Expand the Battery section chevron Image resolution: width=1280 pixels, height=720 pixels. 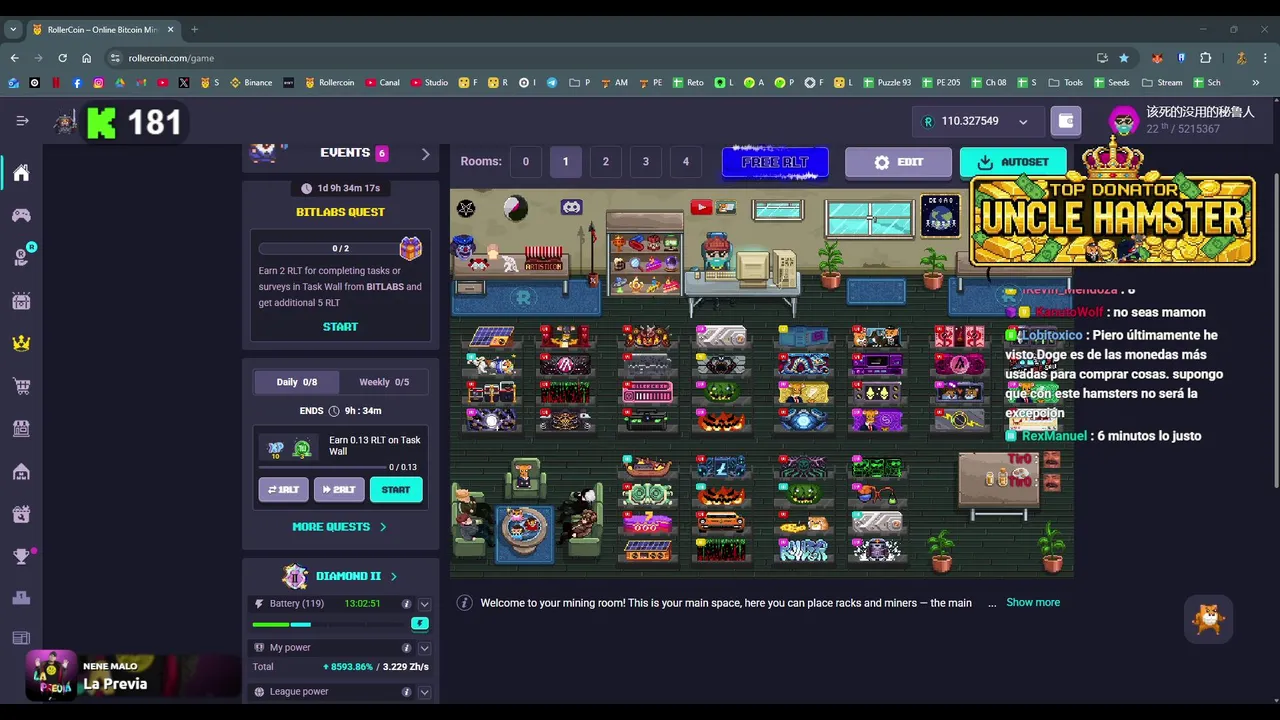[424, 604]
